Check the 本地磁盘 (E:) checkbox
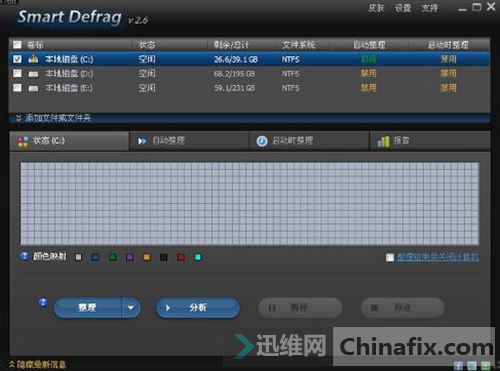 coord(17,88)
